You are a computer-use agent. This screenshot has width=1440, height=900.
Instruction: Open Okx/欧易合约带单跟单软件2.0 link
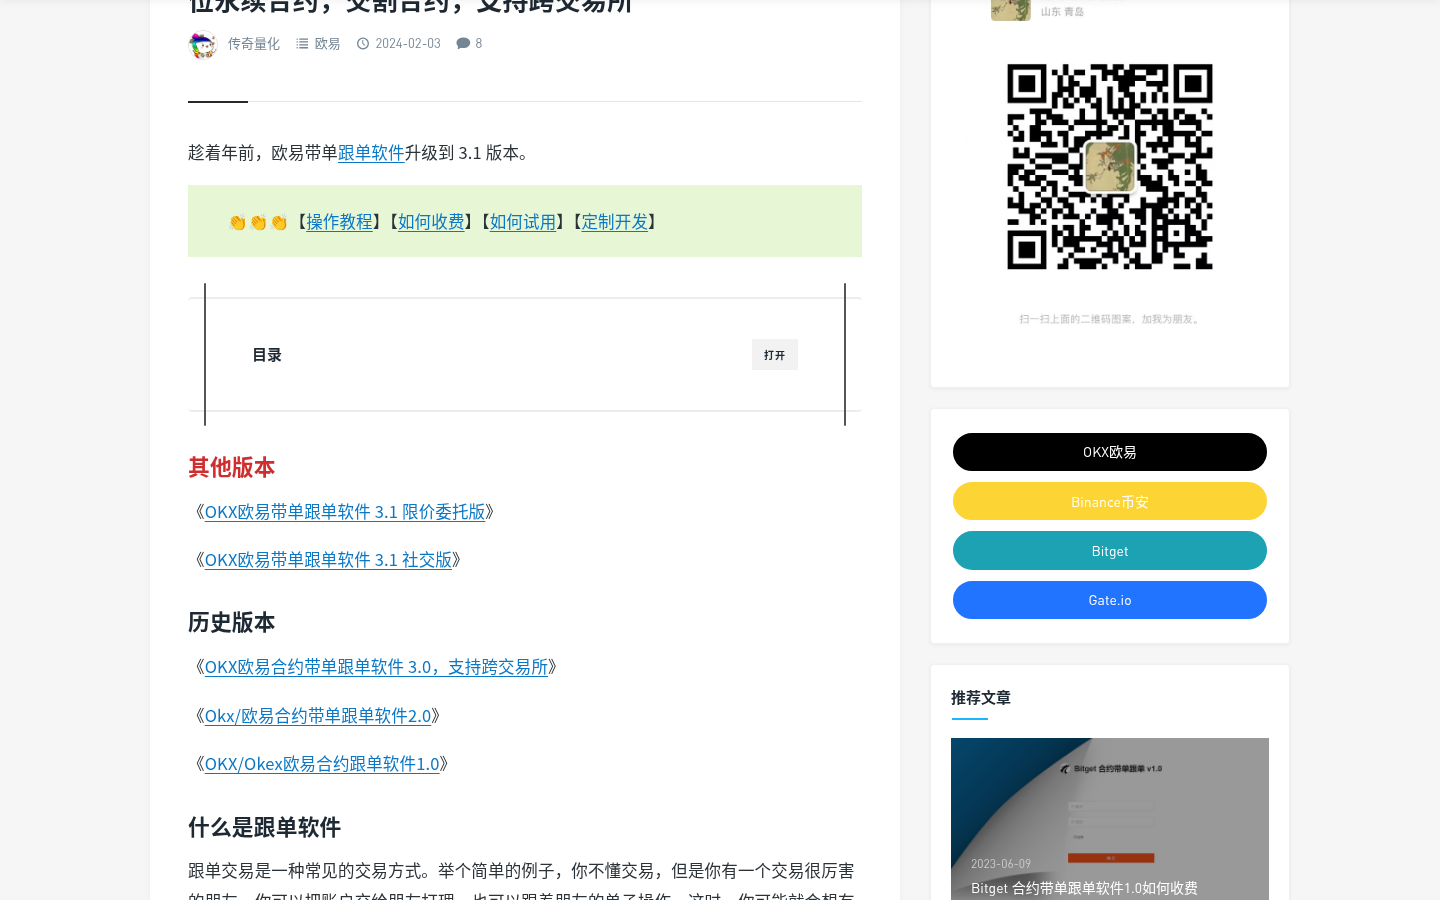(x=318, y=716)
